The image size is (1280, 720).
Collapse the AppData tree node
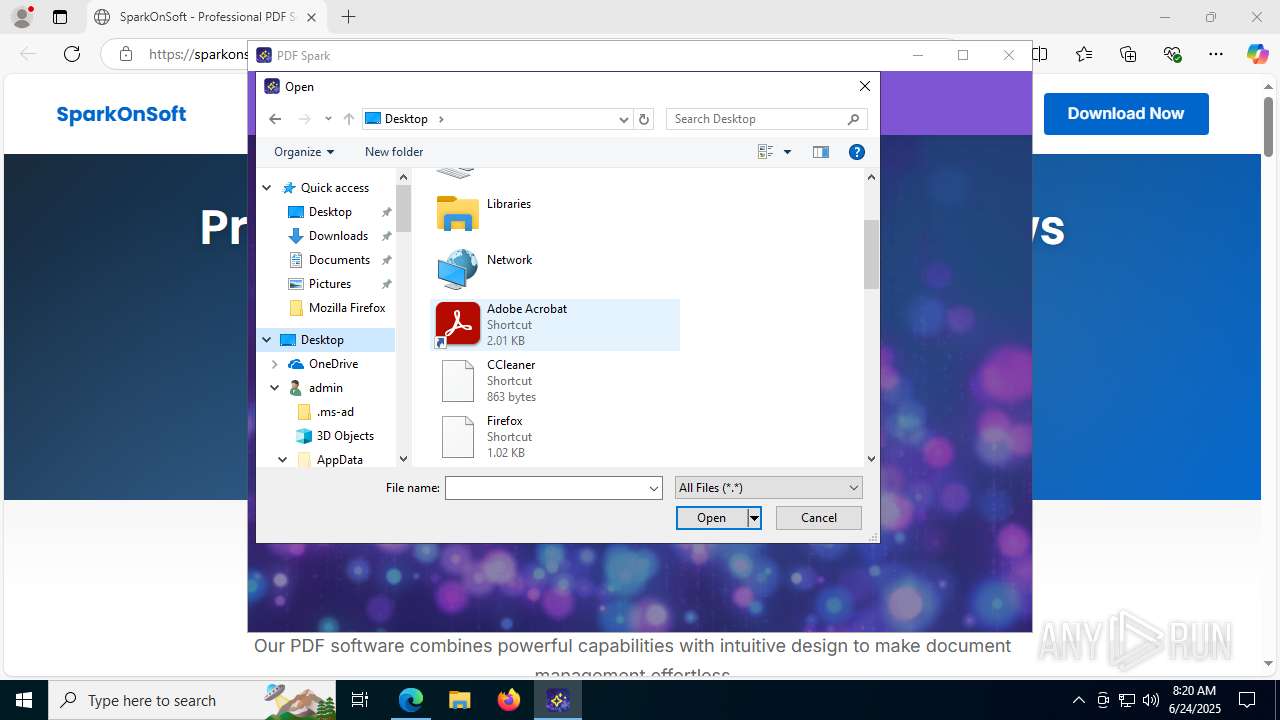click(x=283, y=460)
